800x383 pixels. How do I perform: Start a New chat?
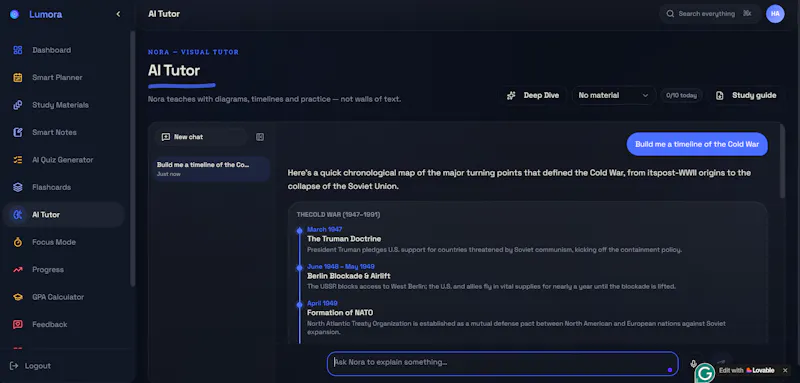201,137
